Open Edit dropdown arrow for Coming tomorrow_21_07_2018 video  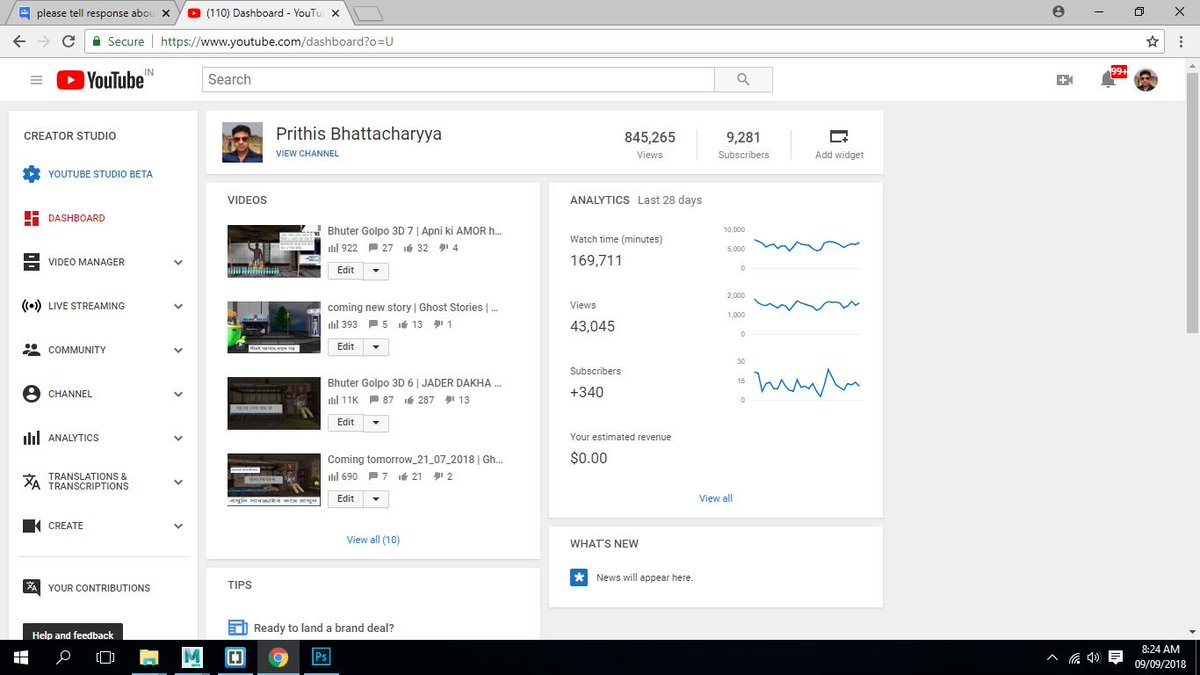point(376,499)
